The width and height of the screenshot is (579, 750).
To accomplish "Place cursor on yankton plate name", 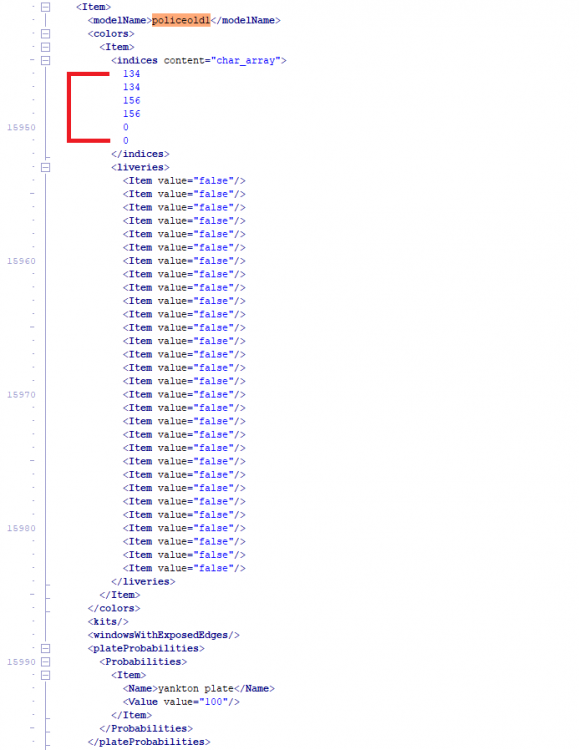I will click(x=195, y=689).
